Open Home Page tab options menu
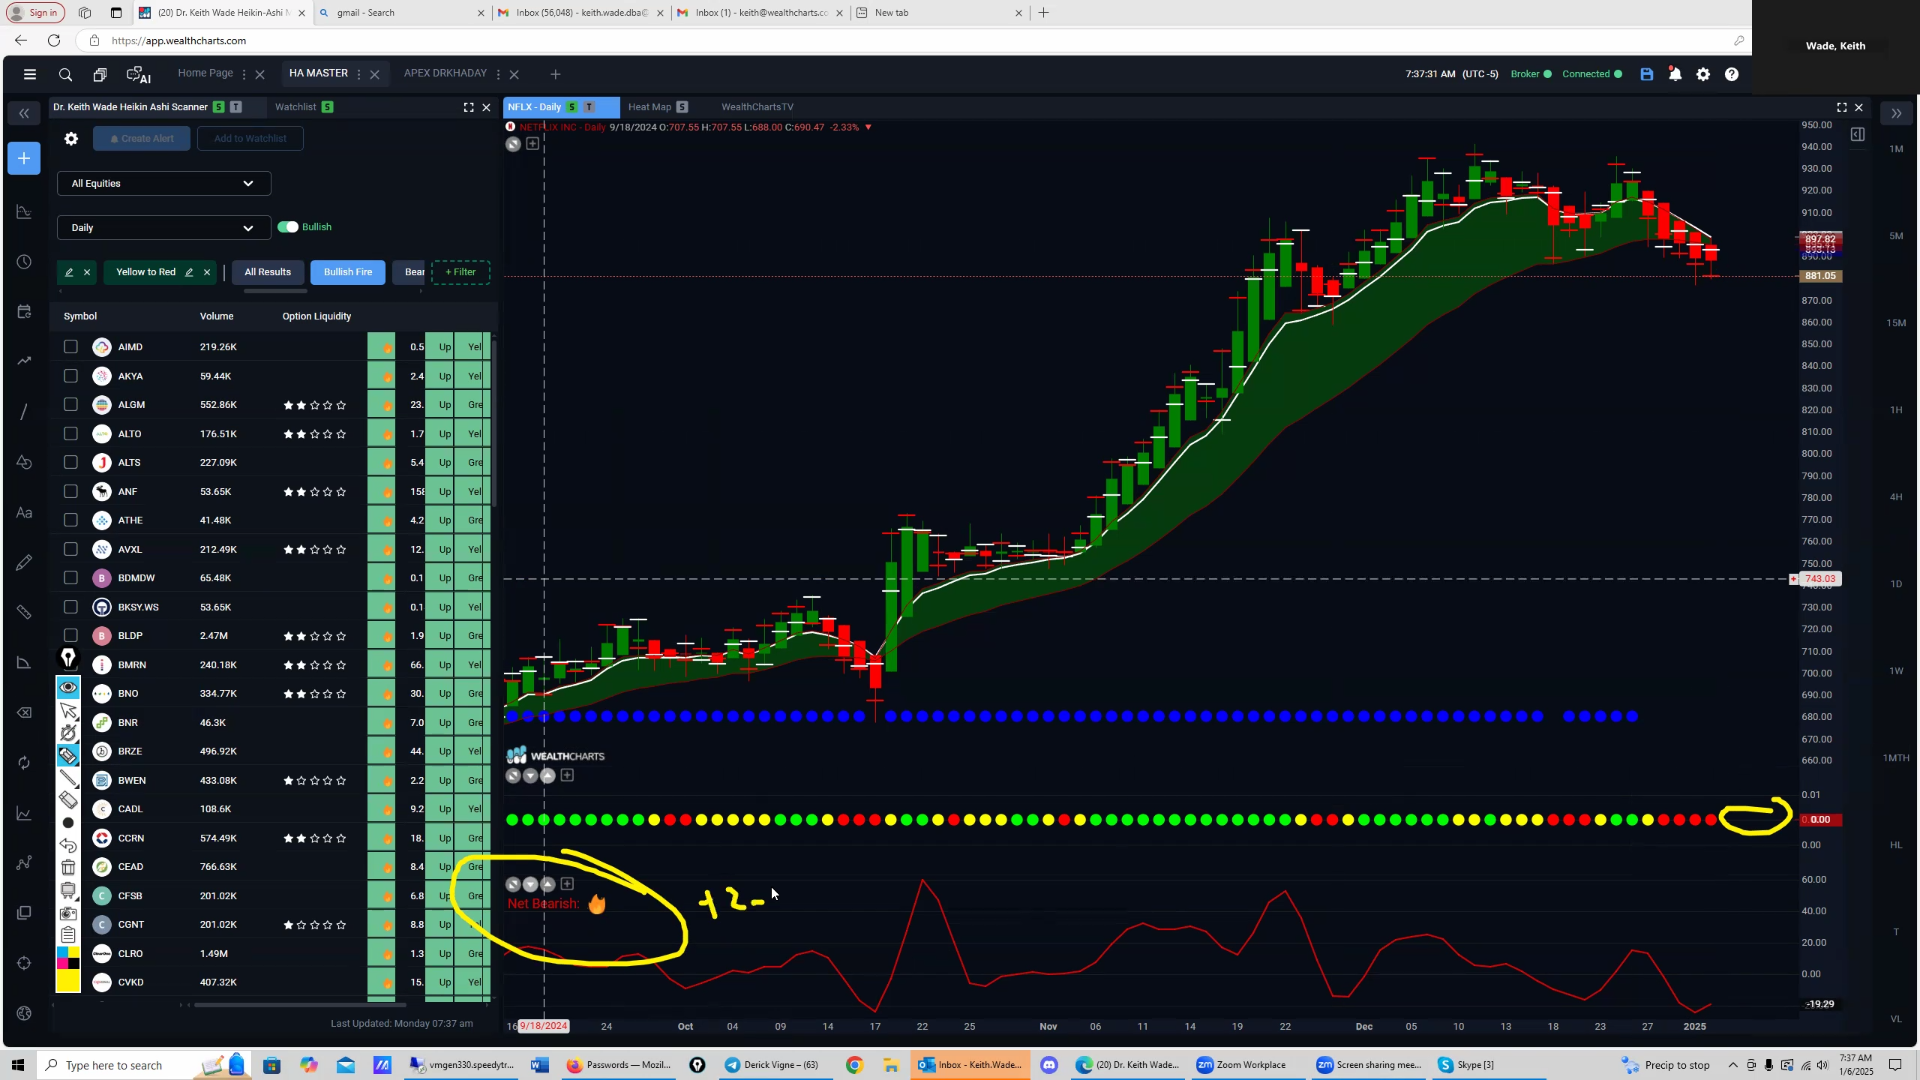The width and height of the screenshot is (1920, 1080). coord(244,74)
